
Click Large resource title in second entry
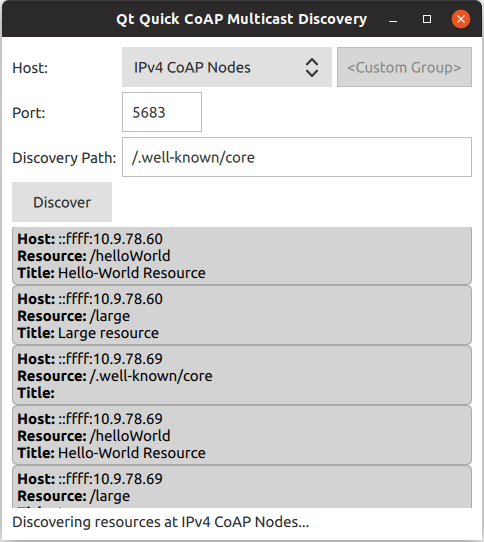108,333
